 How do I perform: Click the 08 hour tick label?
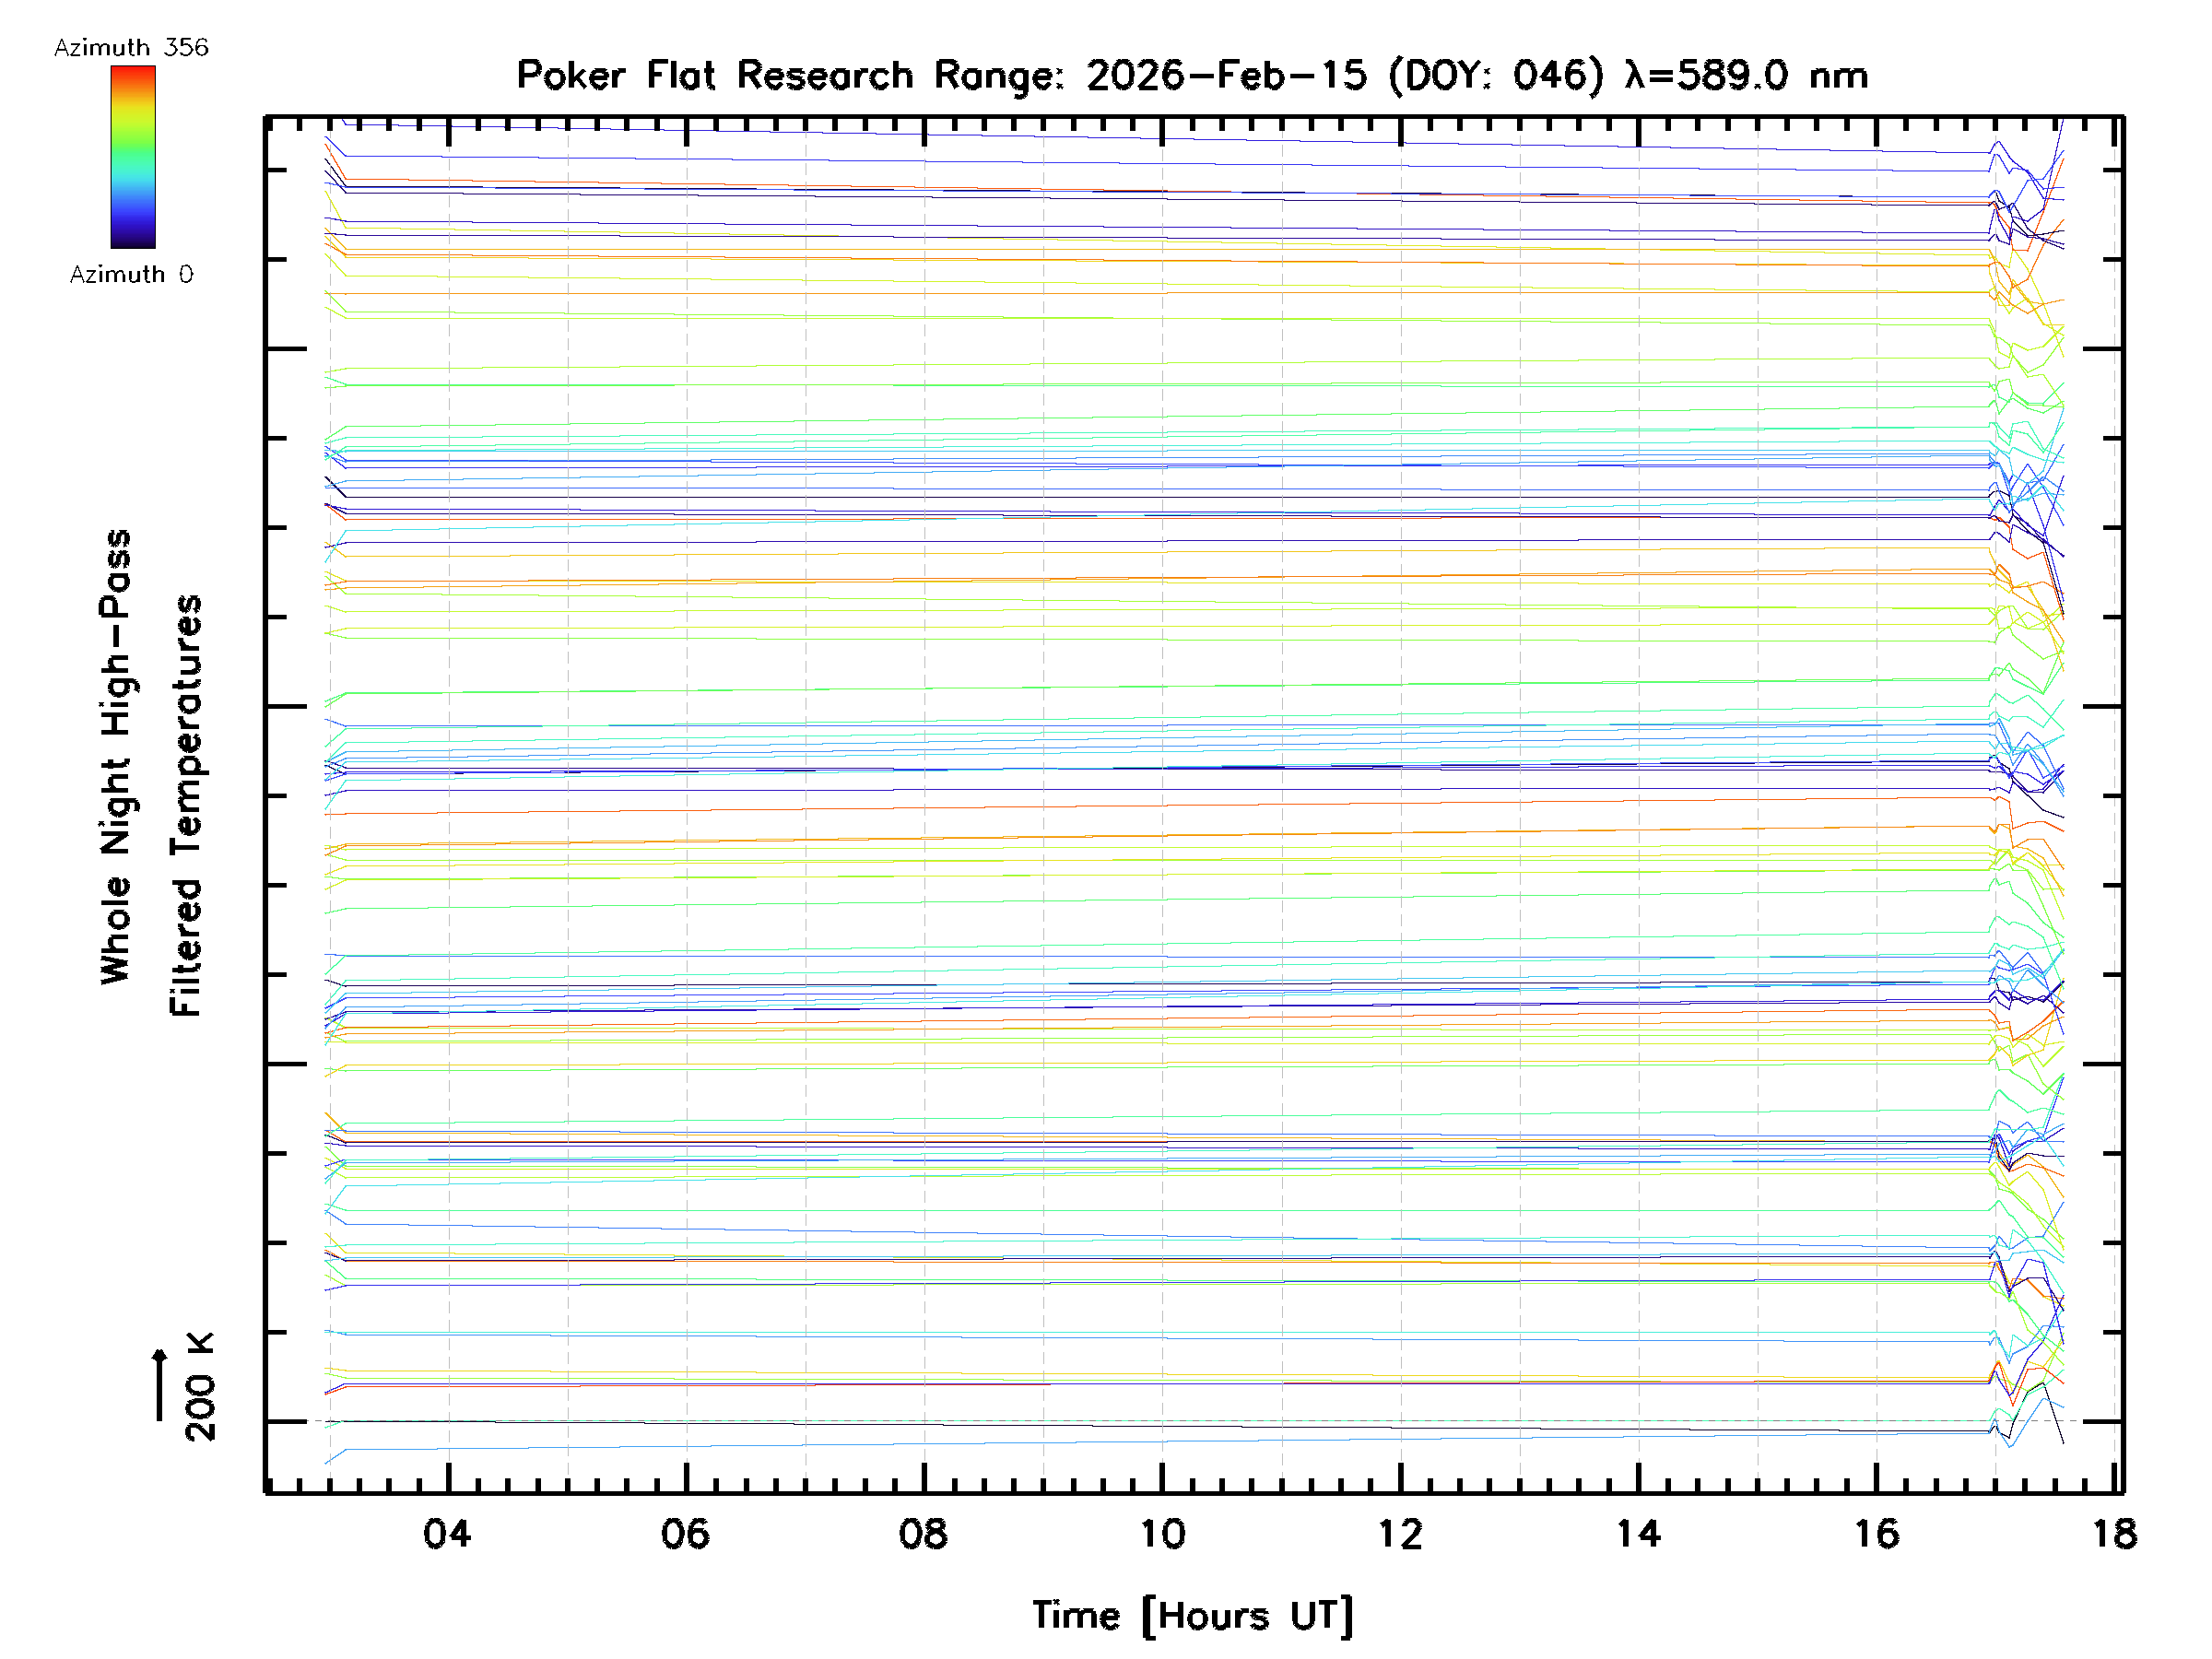click(923, 1534)
